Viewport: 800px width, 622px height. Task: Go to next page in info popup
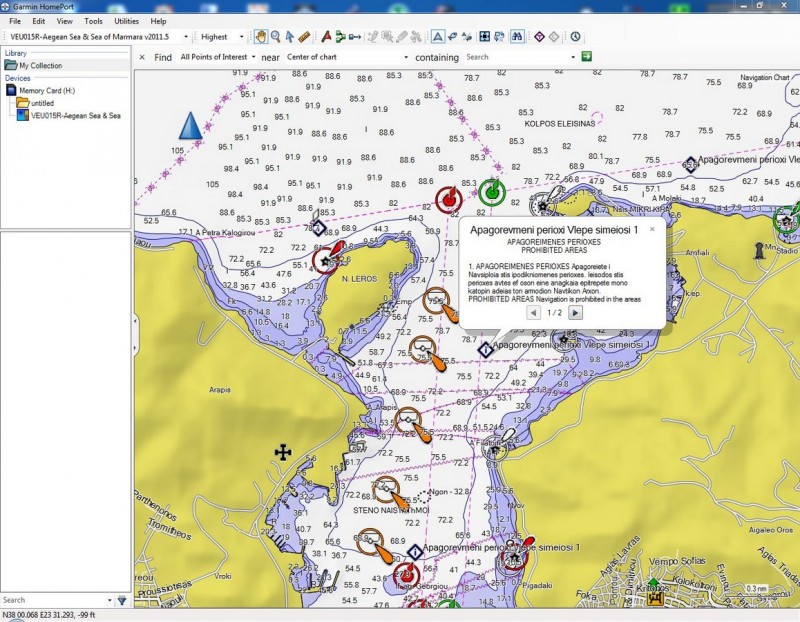(x=576, y=313)
